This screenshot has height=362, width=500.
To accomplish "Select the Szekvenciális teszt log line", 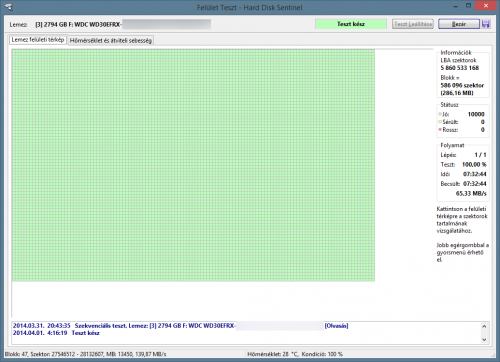I will point(181,326).
